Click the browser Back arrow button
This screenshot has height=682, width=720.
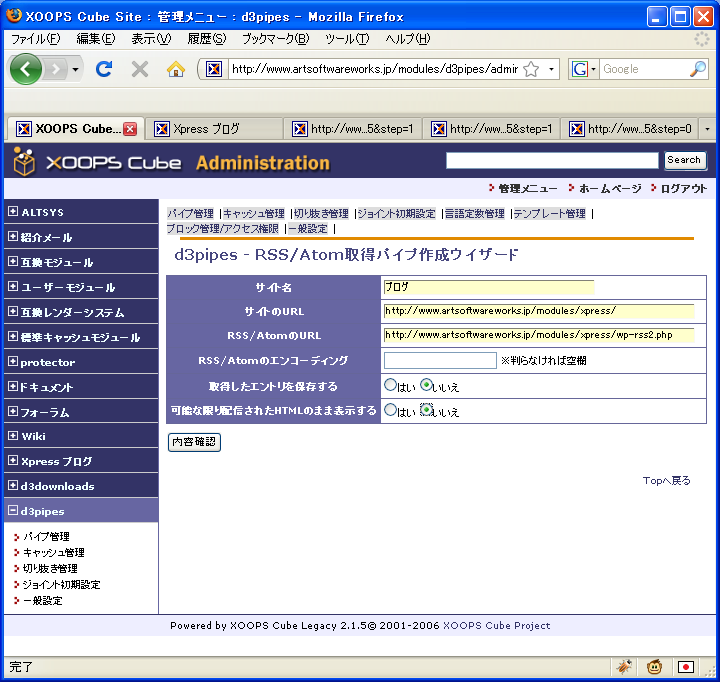pyautogui.click(x=27, y=69)
